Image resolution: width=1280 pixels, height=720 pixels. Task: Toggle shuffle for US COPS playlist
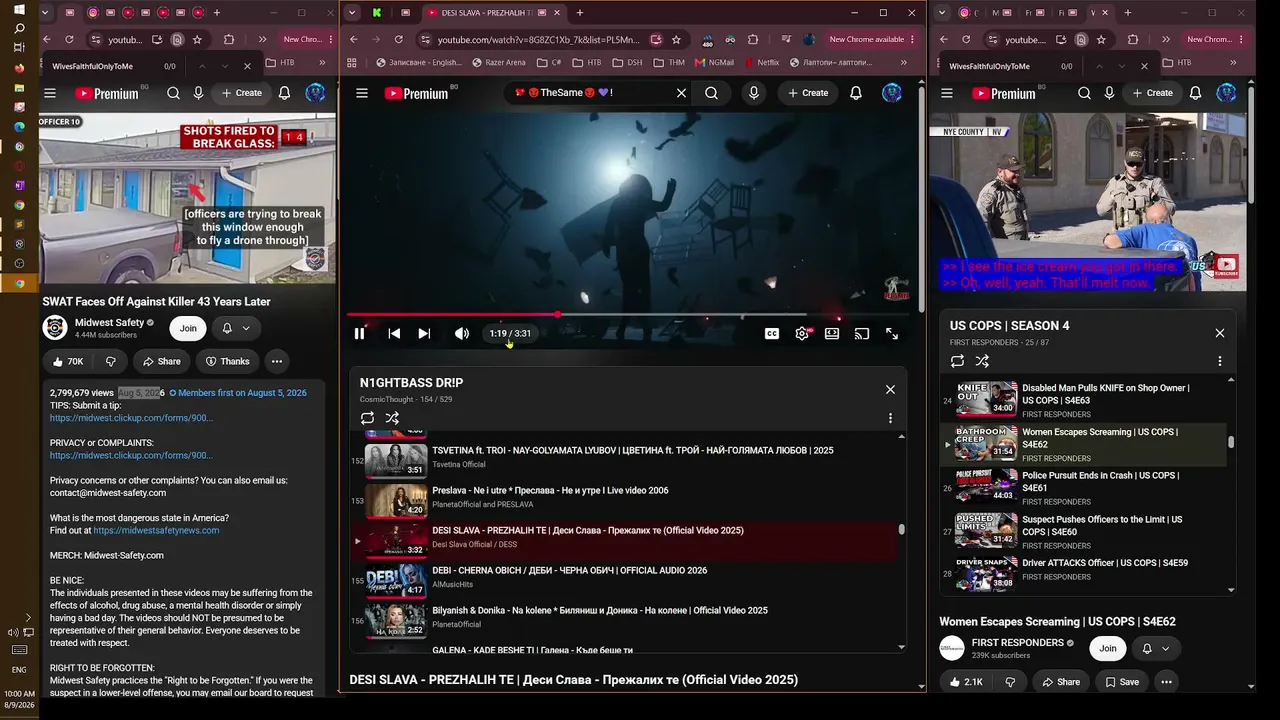click(x=982, y=361)
